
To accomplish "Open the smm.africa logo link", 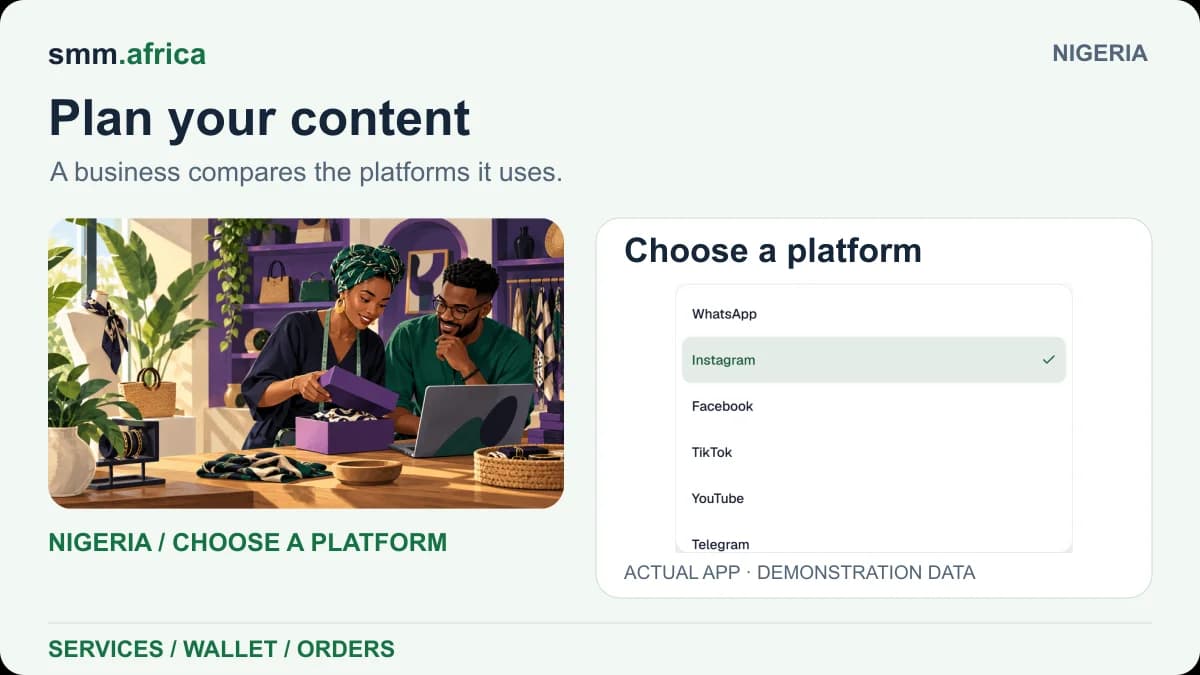I will pyautogui.click(x=127, y=54).
